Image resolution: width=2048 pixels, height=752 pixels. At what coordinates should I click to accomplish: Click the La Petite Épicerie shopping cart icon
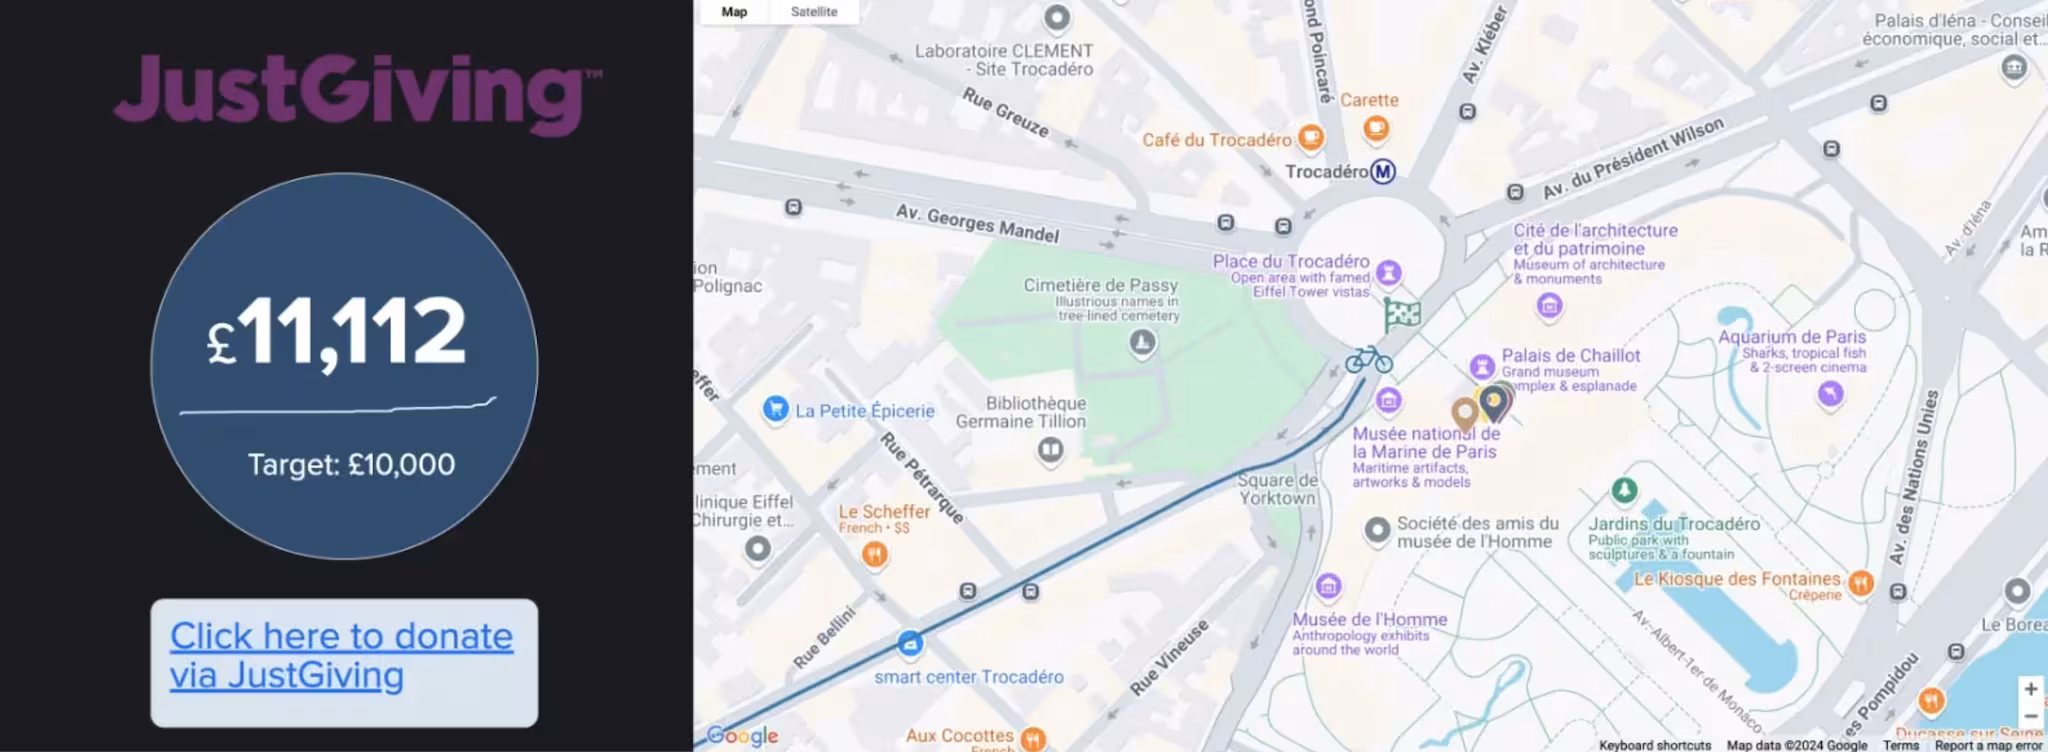click(x=775, y=409)
